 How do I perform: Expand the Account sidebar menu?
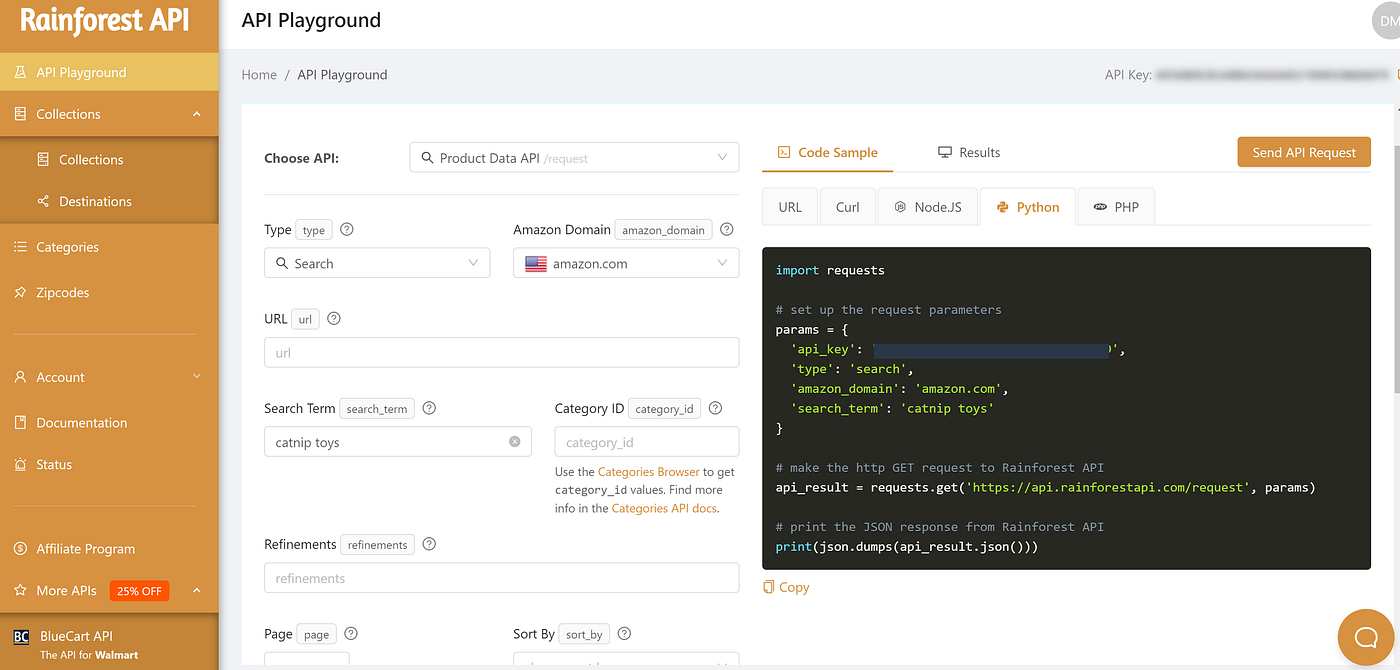coord(109,377)
